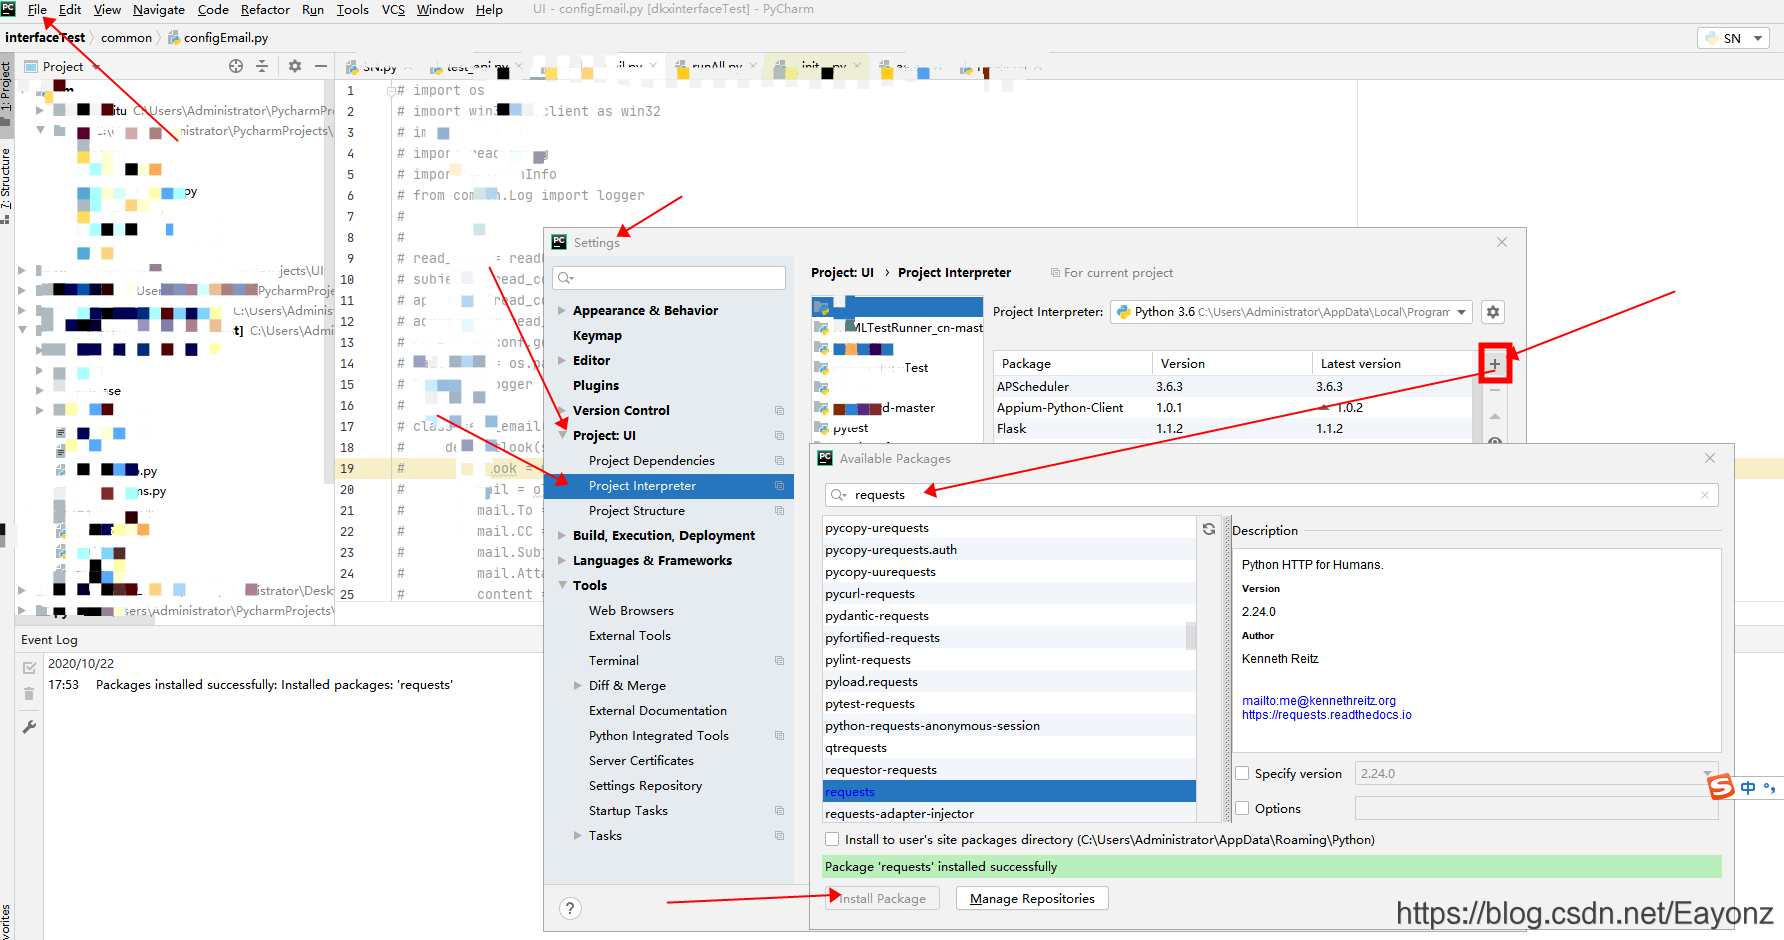The image size is (1784, 940).
Task: Tick the Options checkbox
Action: tap(1242, 808)
